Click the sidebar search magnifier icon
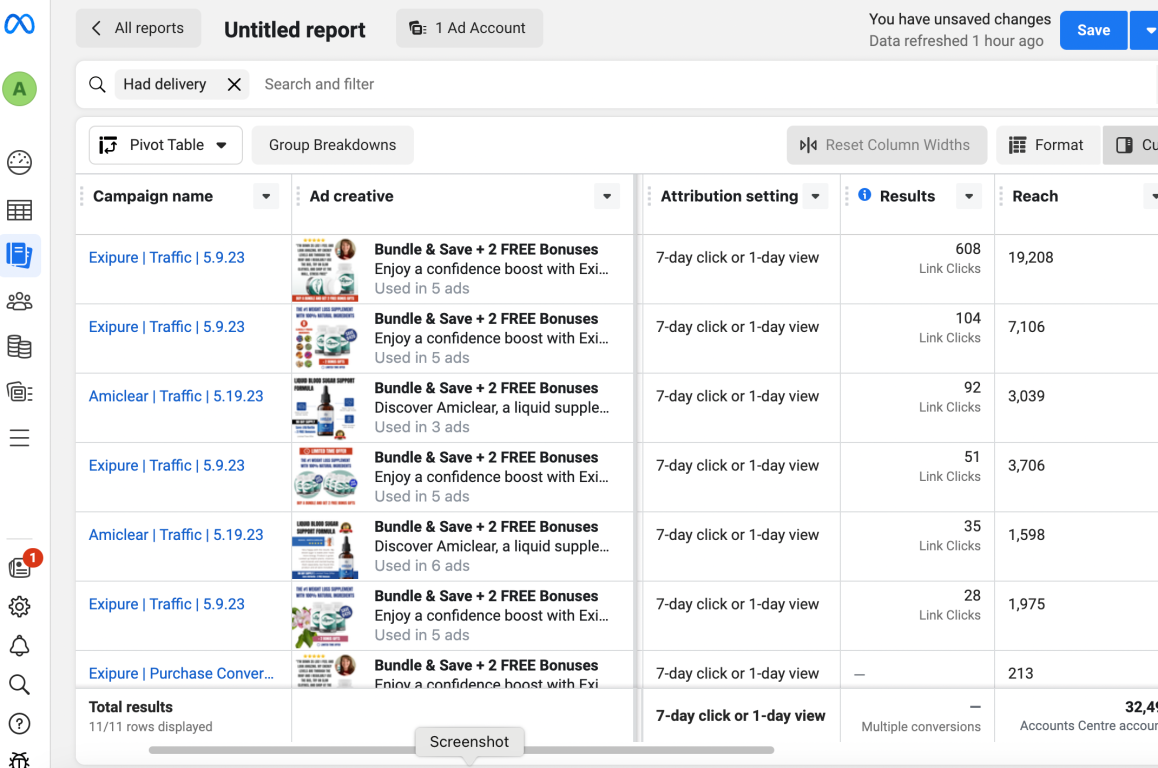Viewport: 1158px width, 768px height. (x=19, y=685)
